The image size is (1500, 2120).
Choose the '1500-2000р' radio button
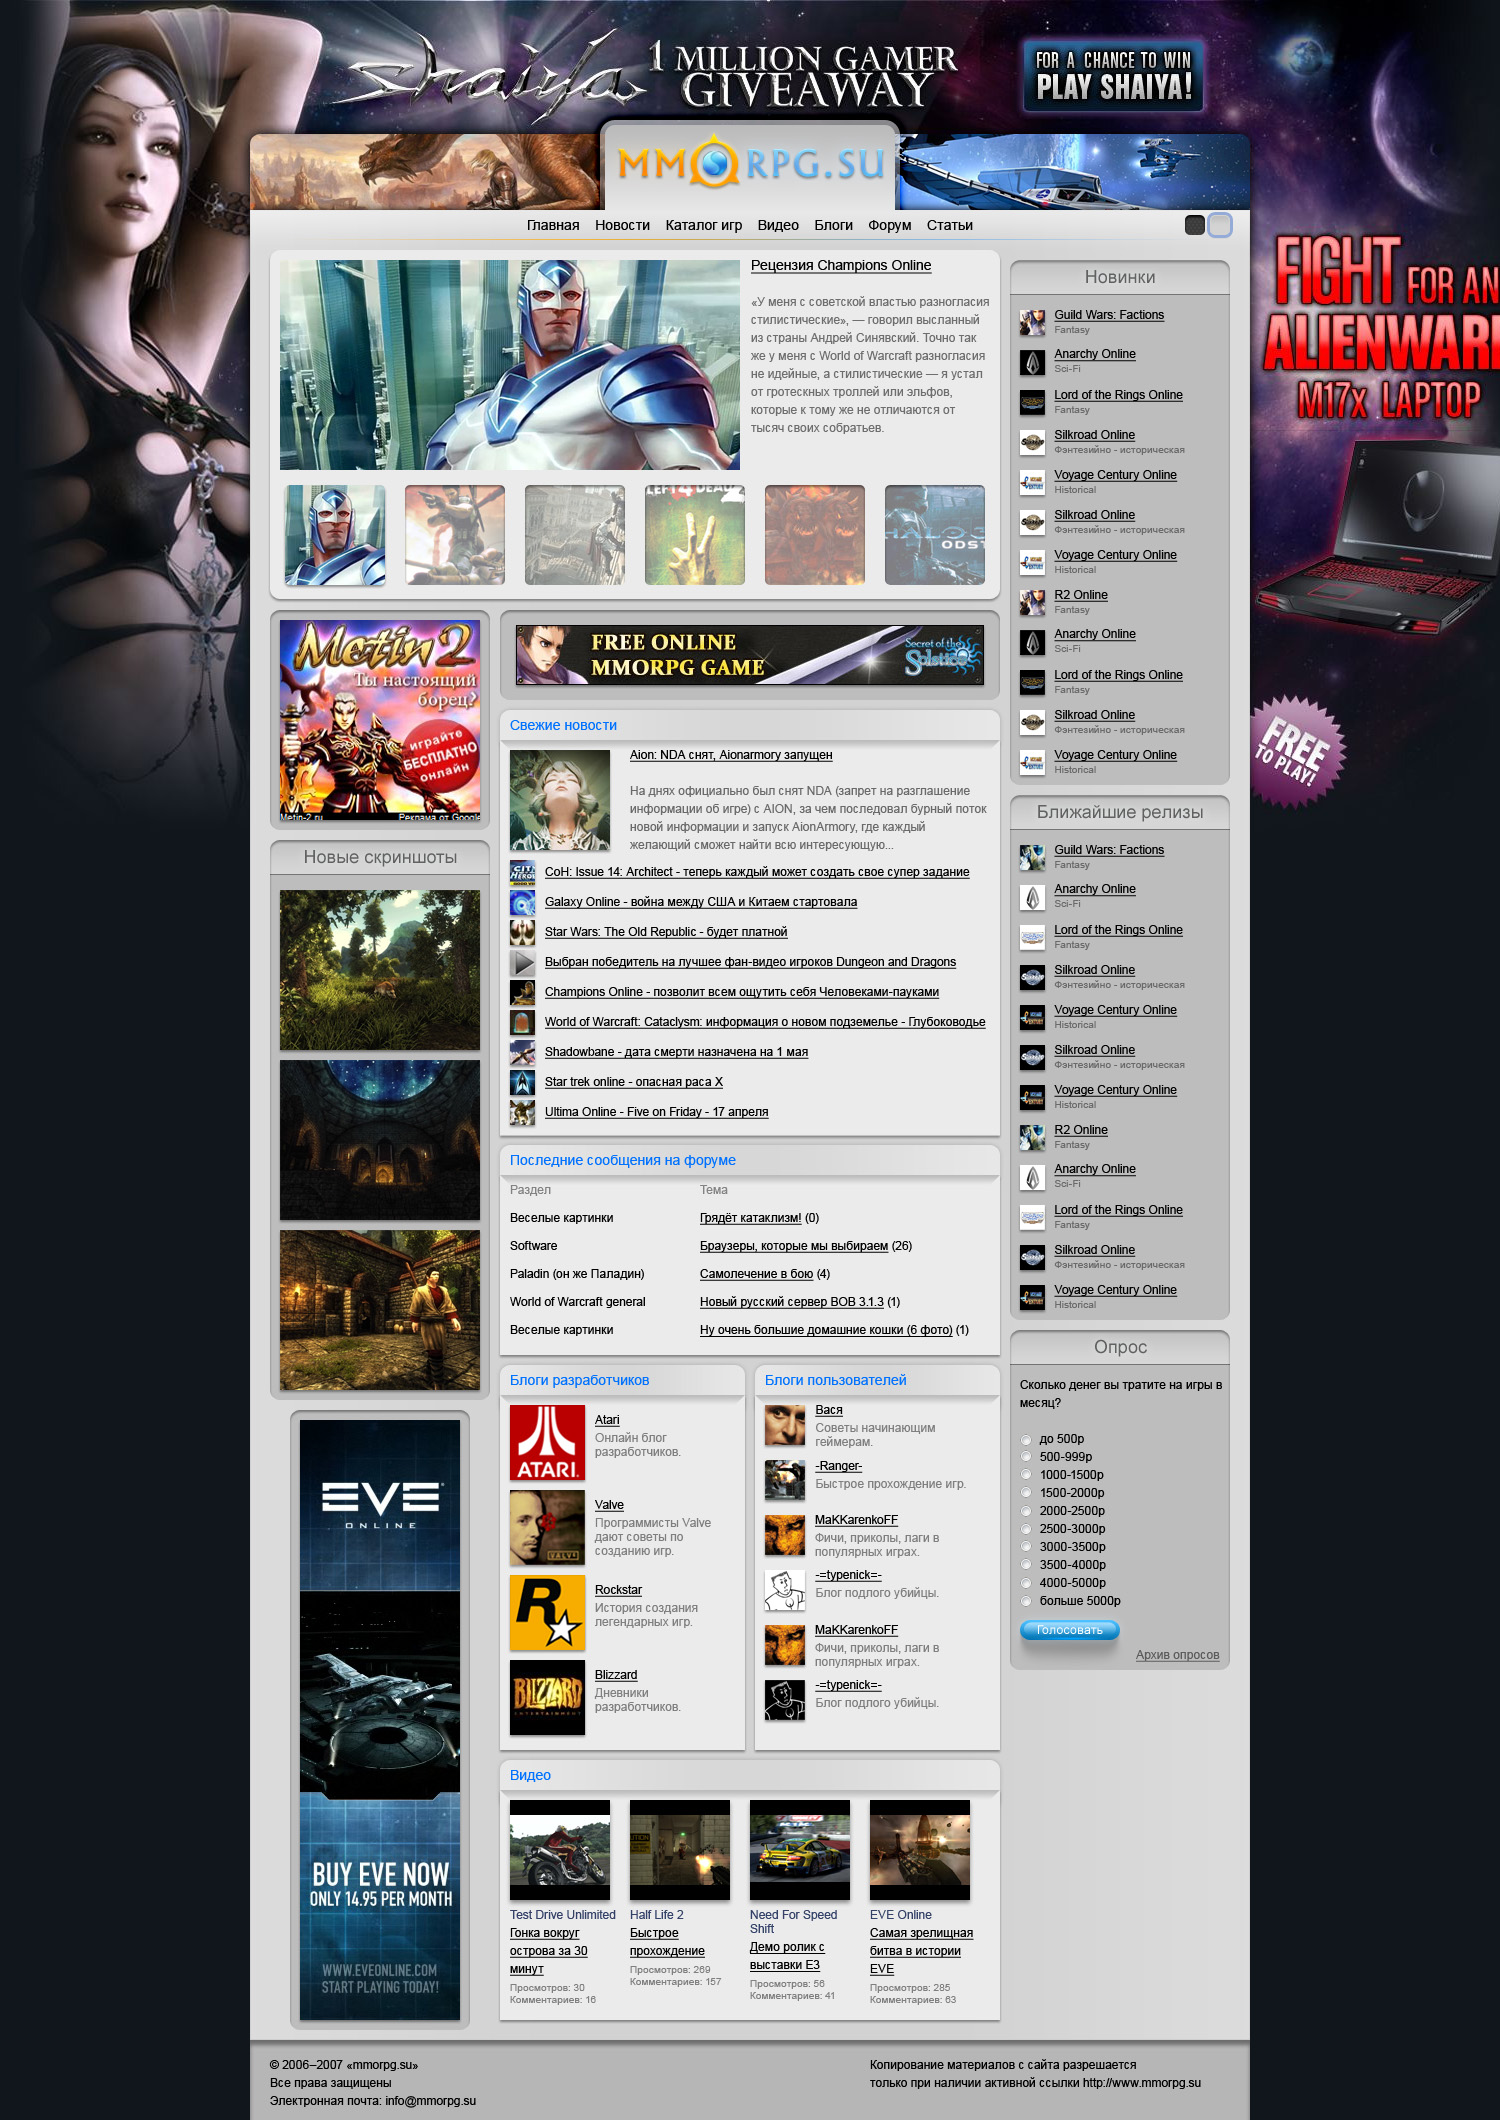(1026, 1494)
